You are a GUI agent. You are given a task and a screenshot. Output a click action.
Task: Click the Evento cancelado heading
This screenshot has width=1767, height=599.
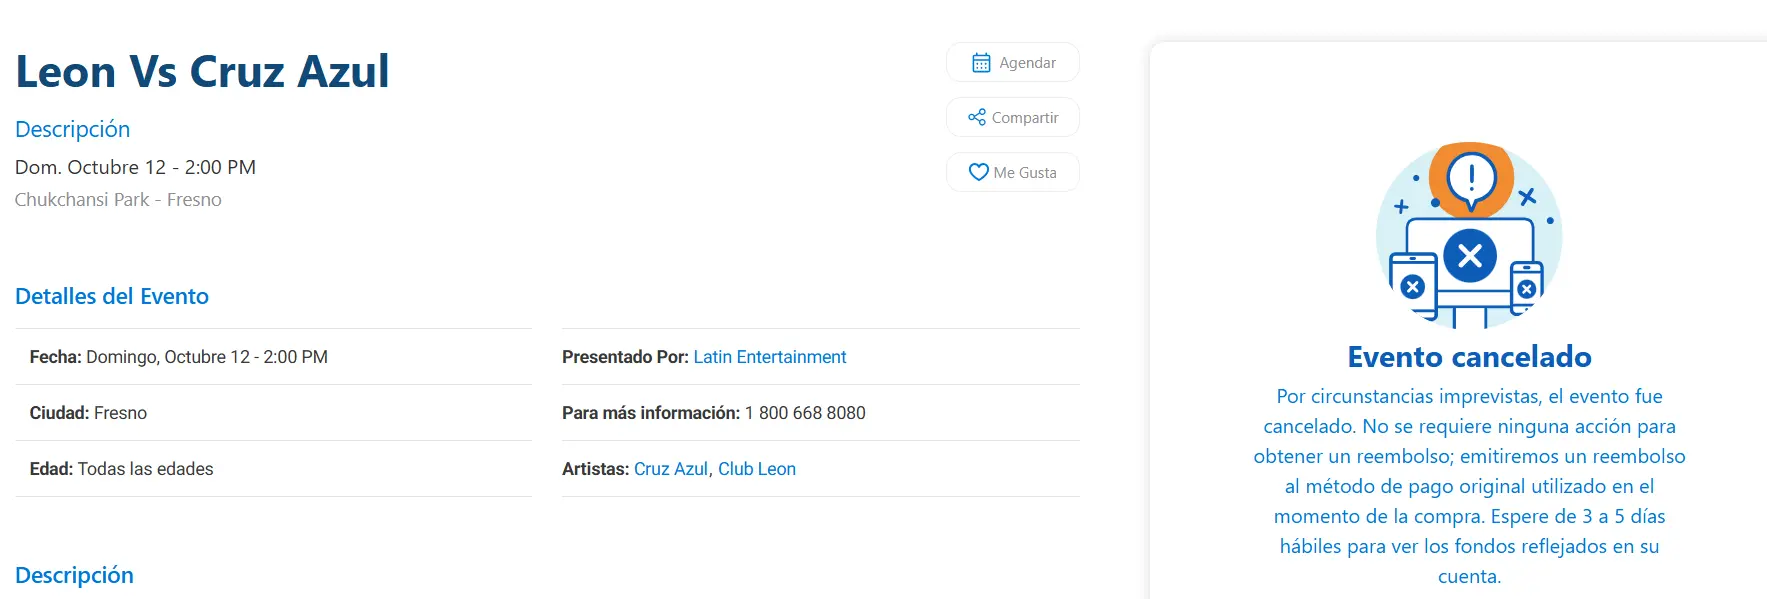(1469, 357)
